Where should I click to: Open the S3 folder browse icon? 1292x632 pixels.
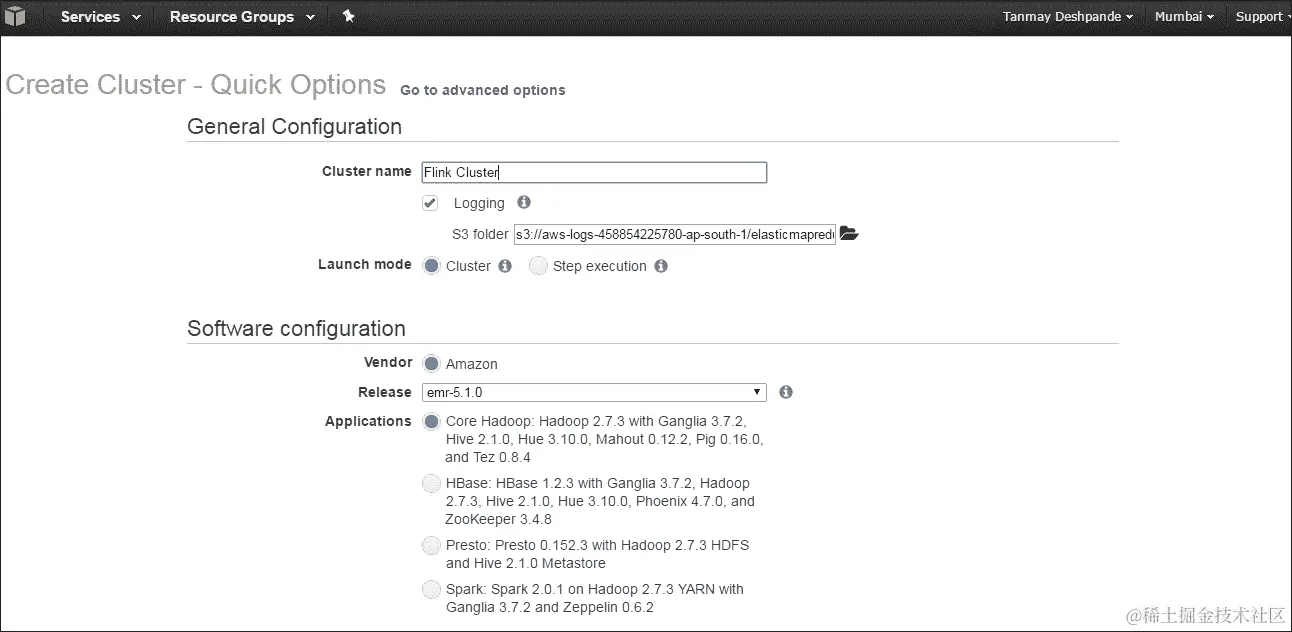coord(849,234)
